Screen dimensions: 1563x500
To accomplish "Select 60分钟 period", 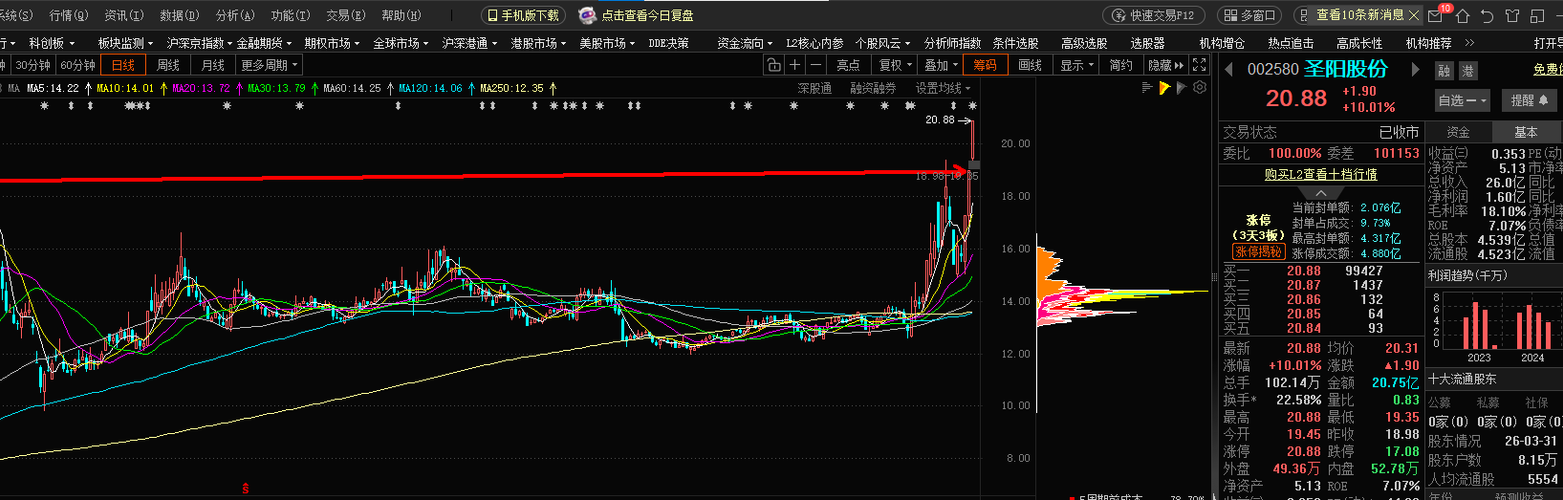I will tap(77, 65).
